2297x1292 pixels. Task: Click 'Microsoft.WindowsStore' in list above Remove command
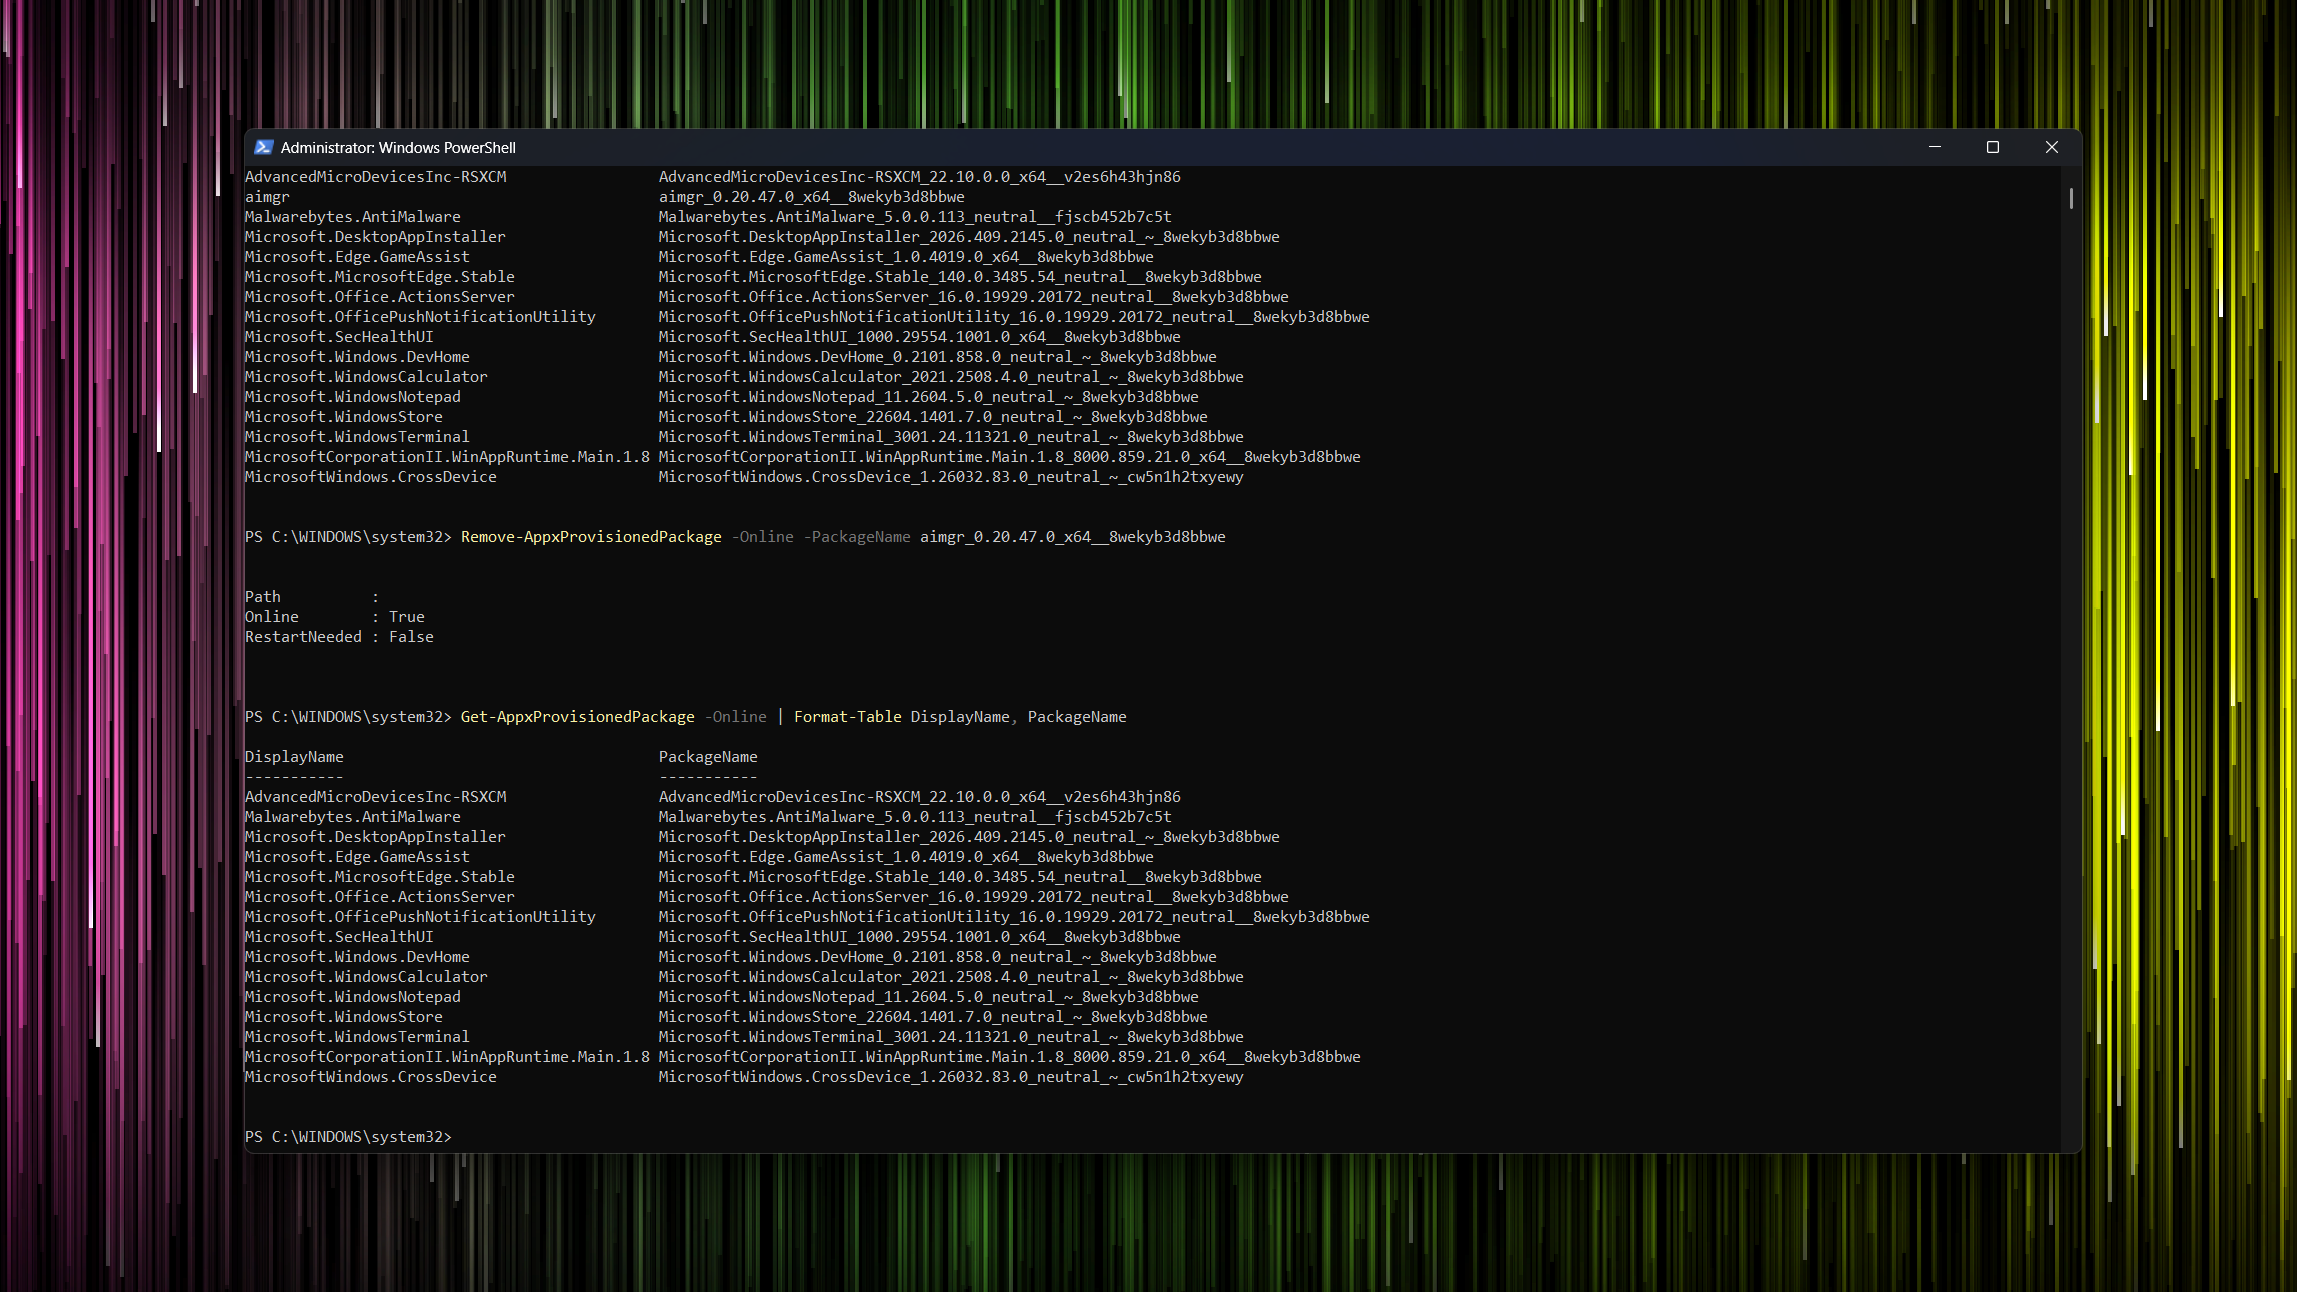click(x=344, y=417)
